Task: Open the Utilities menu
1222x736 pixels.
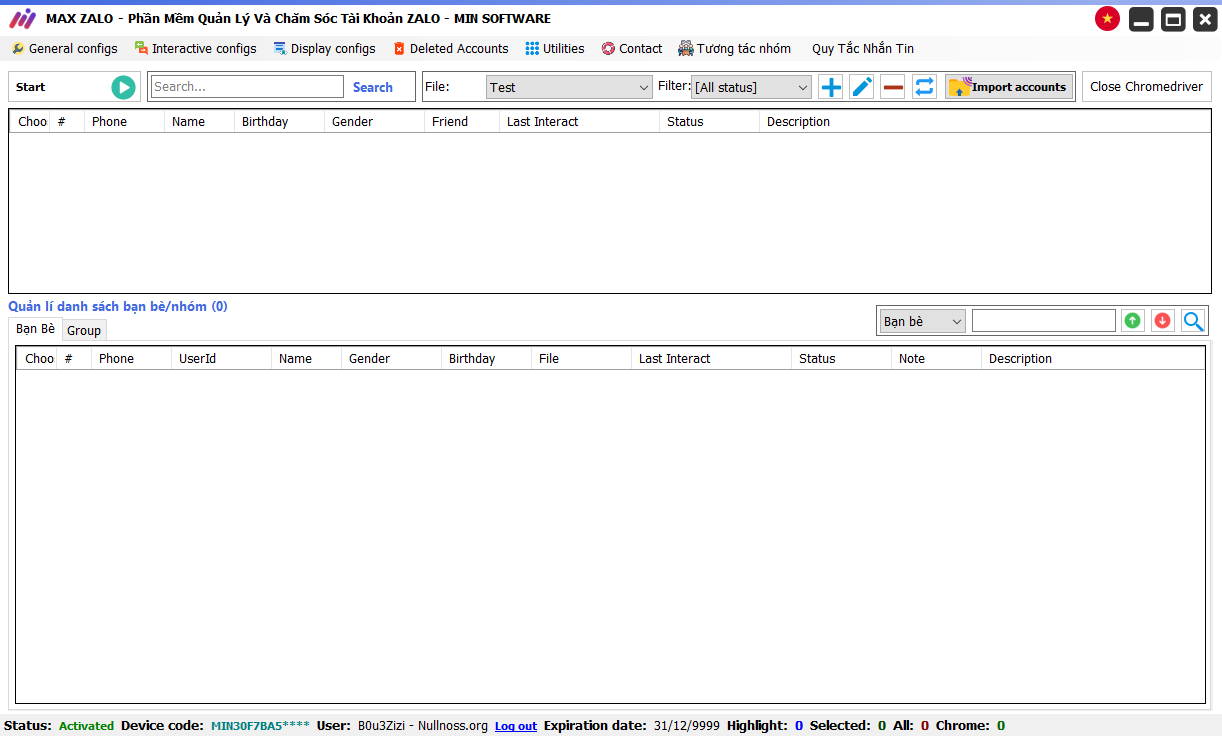Action: [x=555, y=48]
